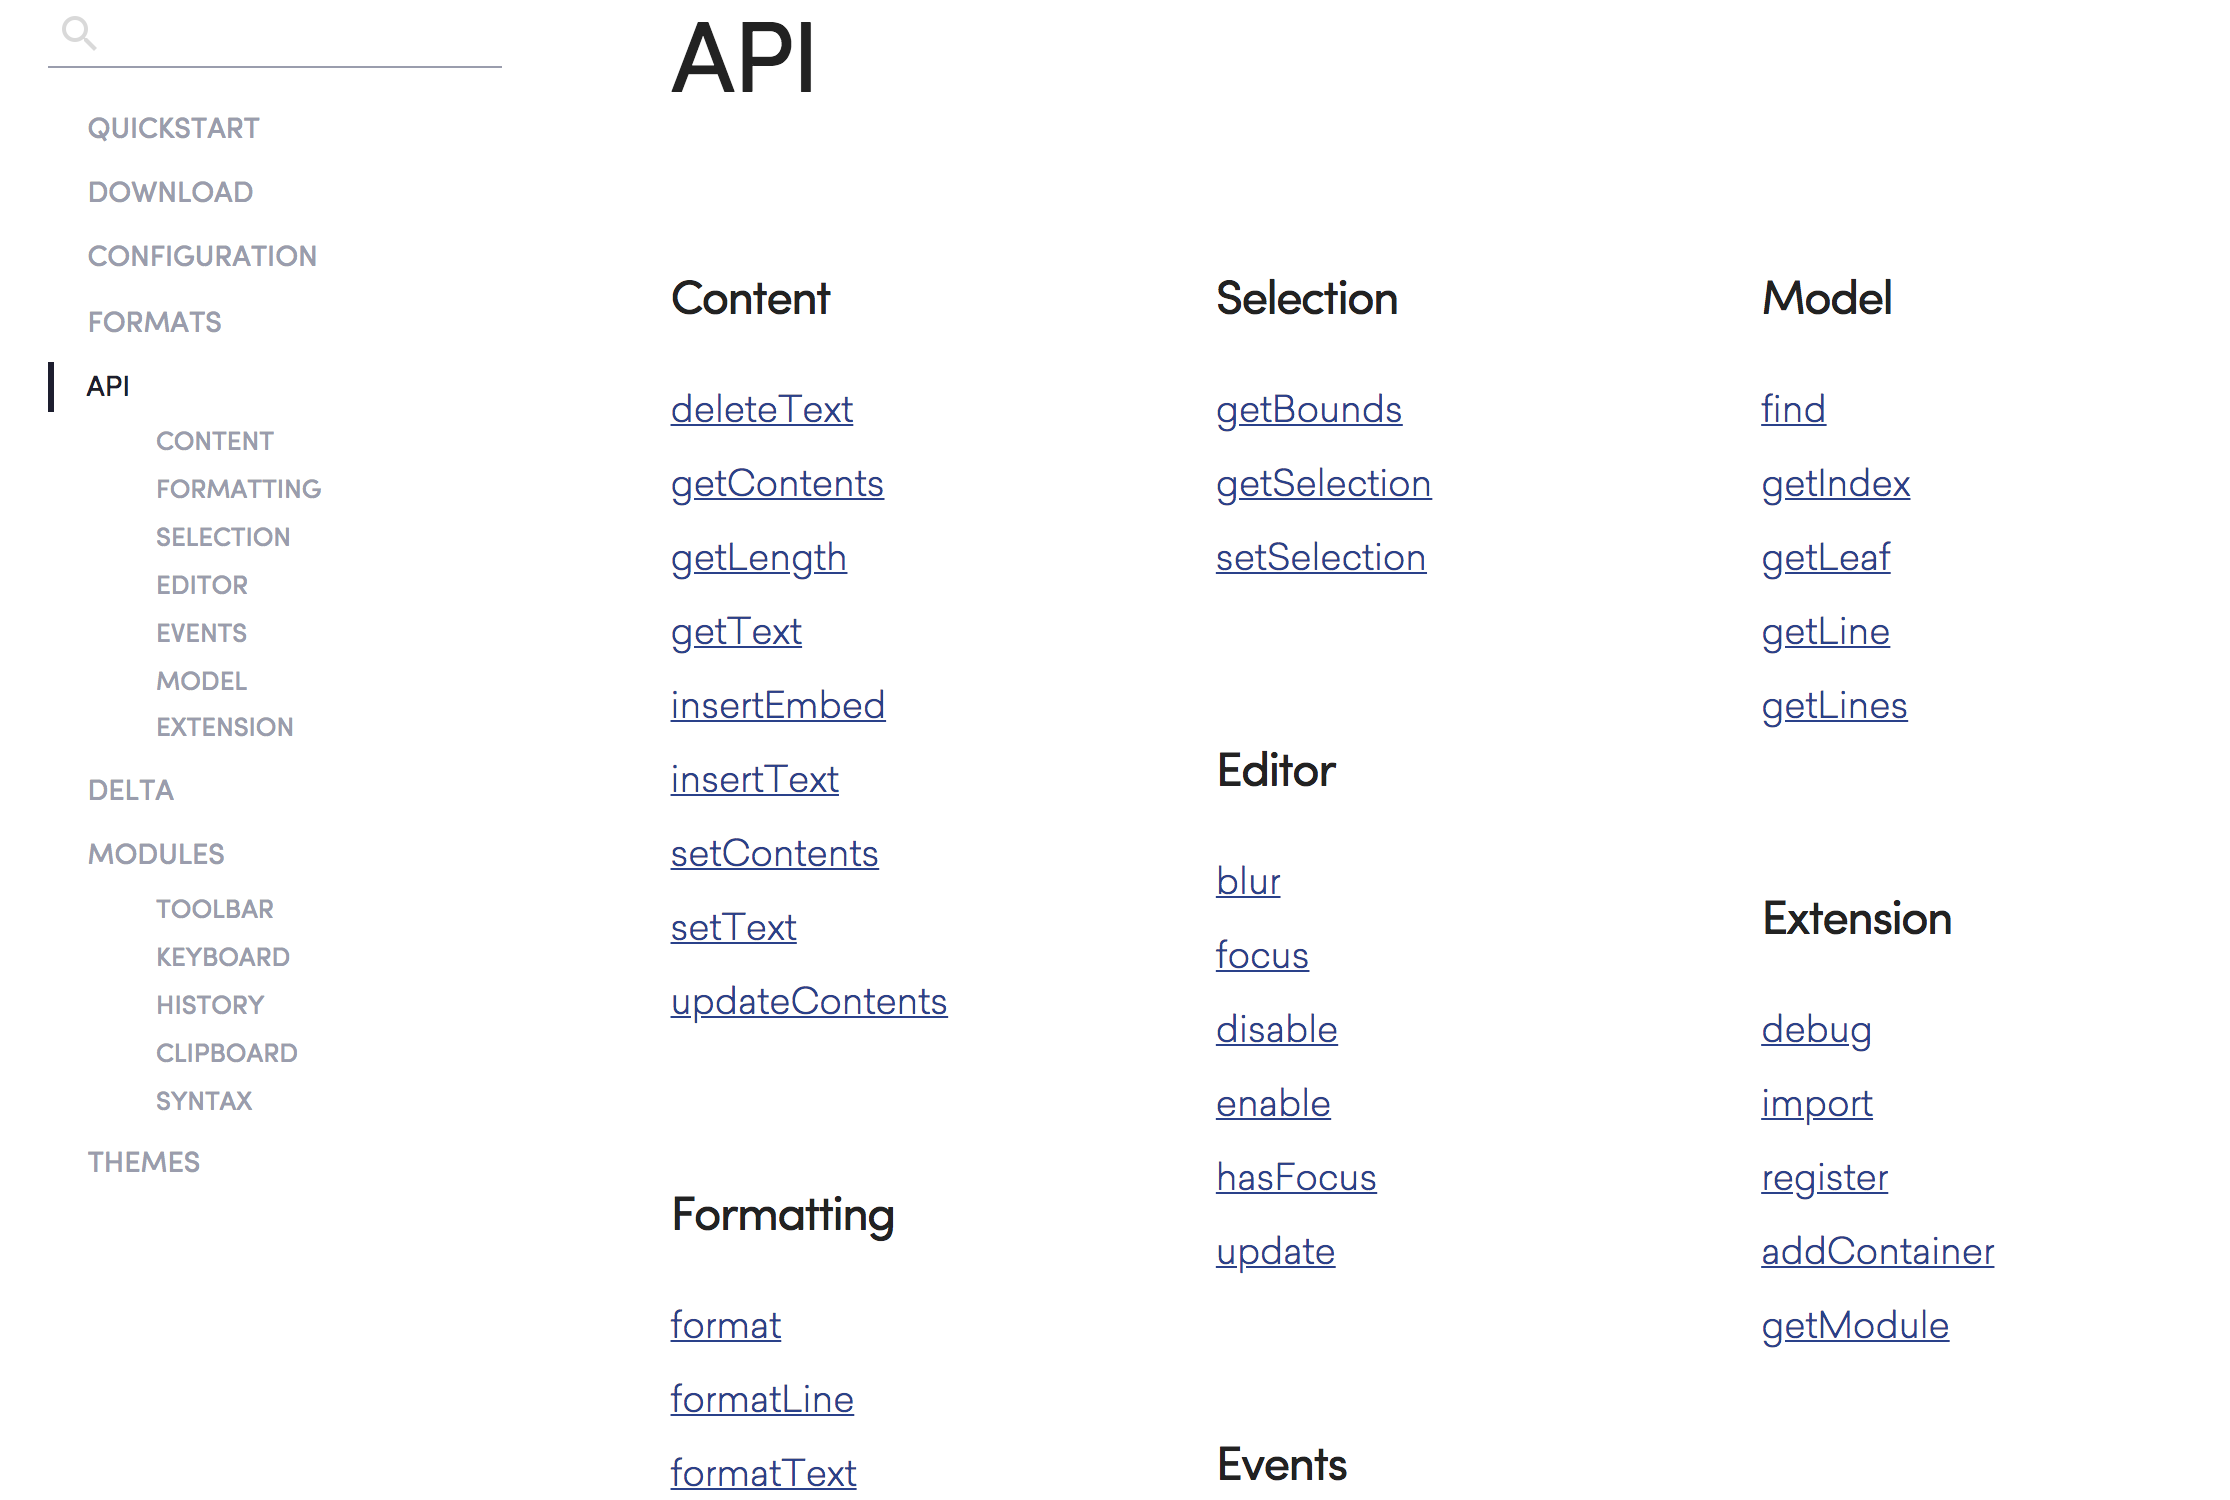Click the insertEmbed link

point(777,705)
